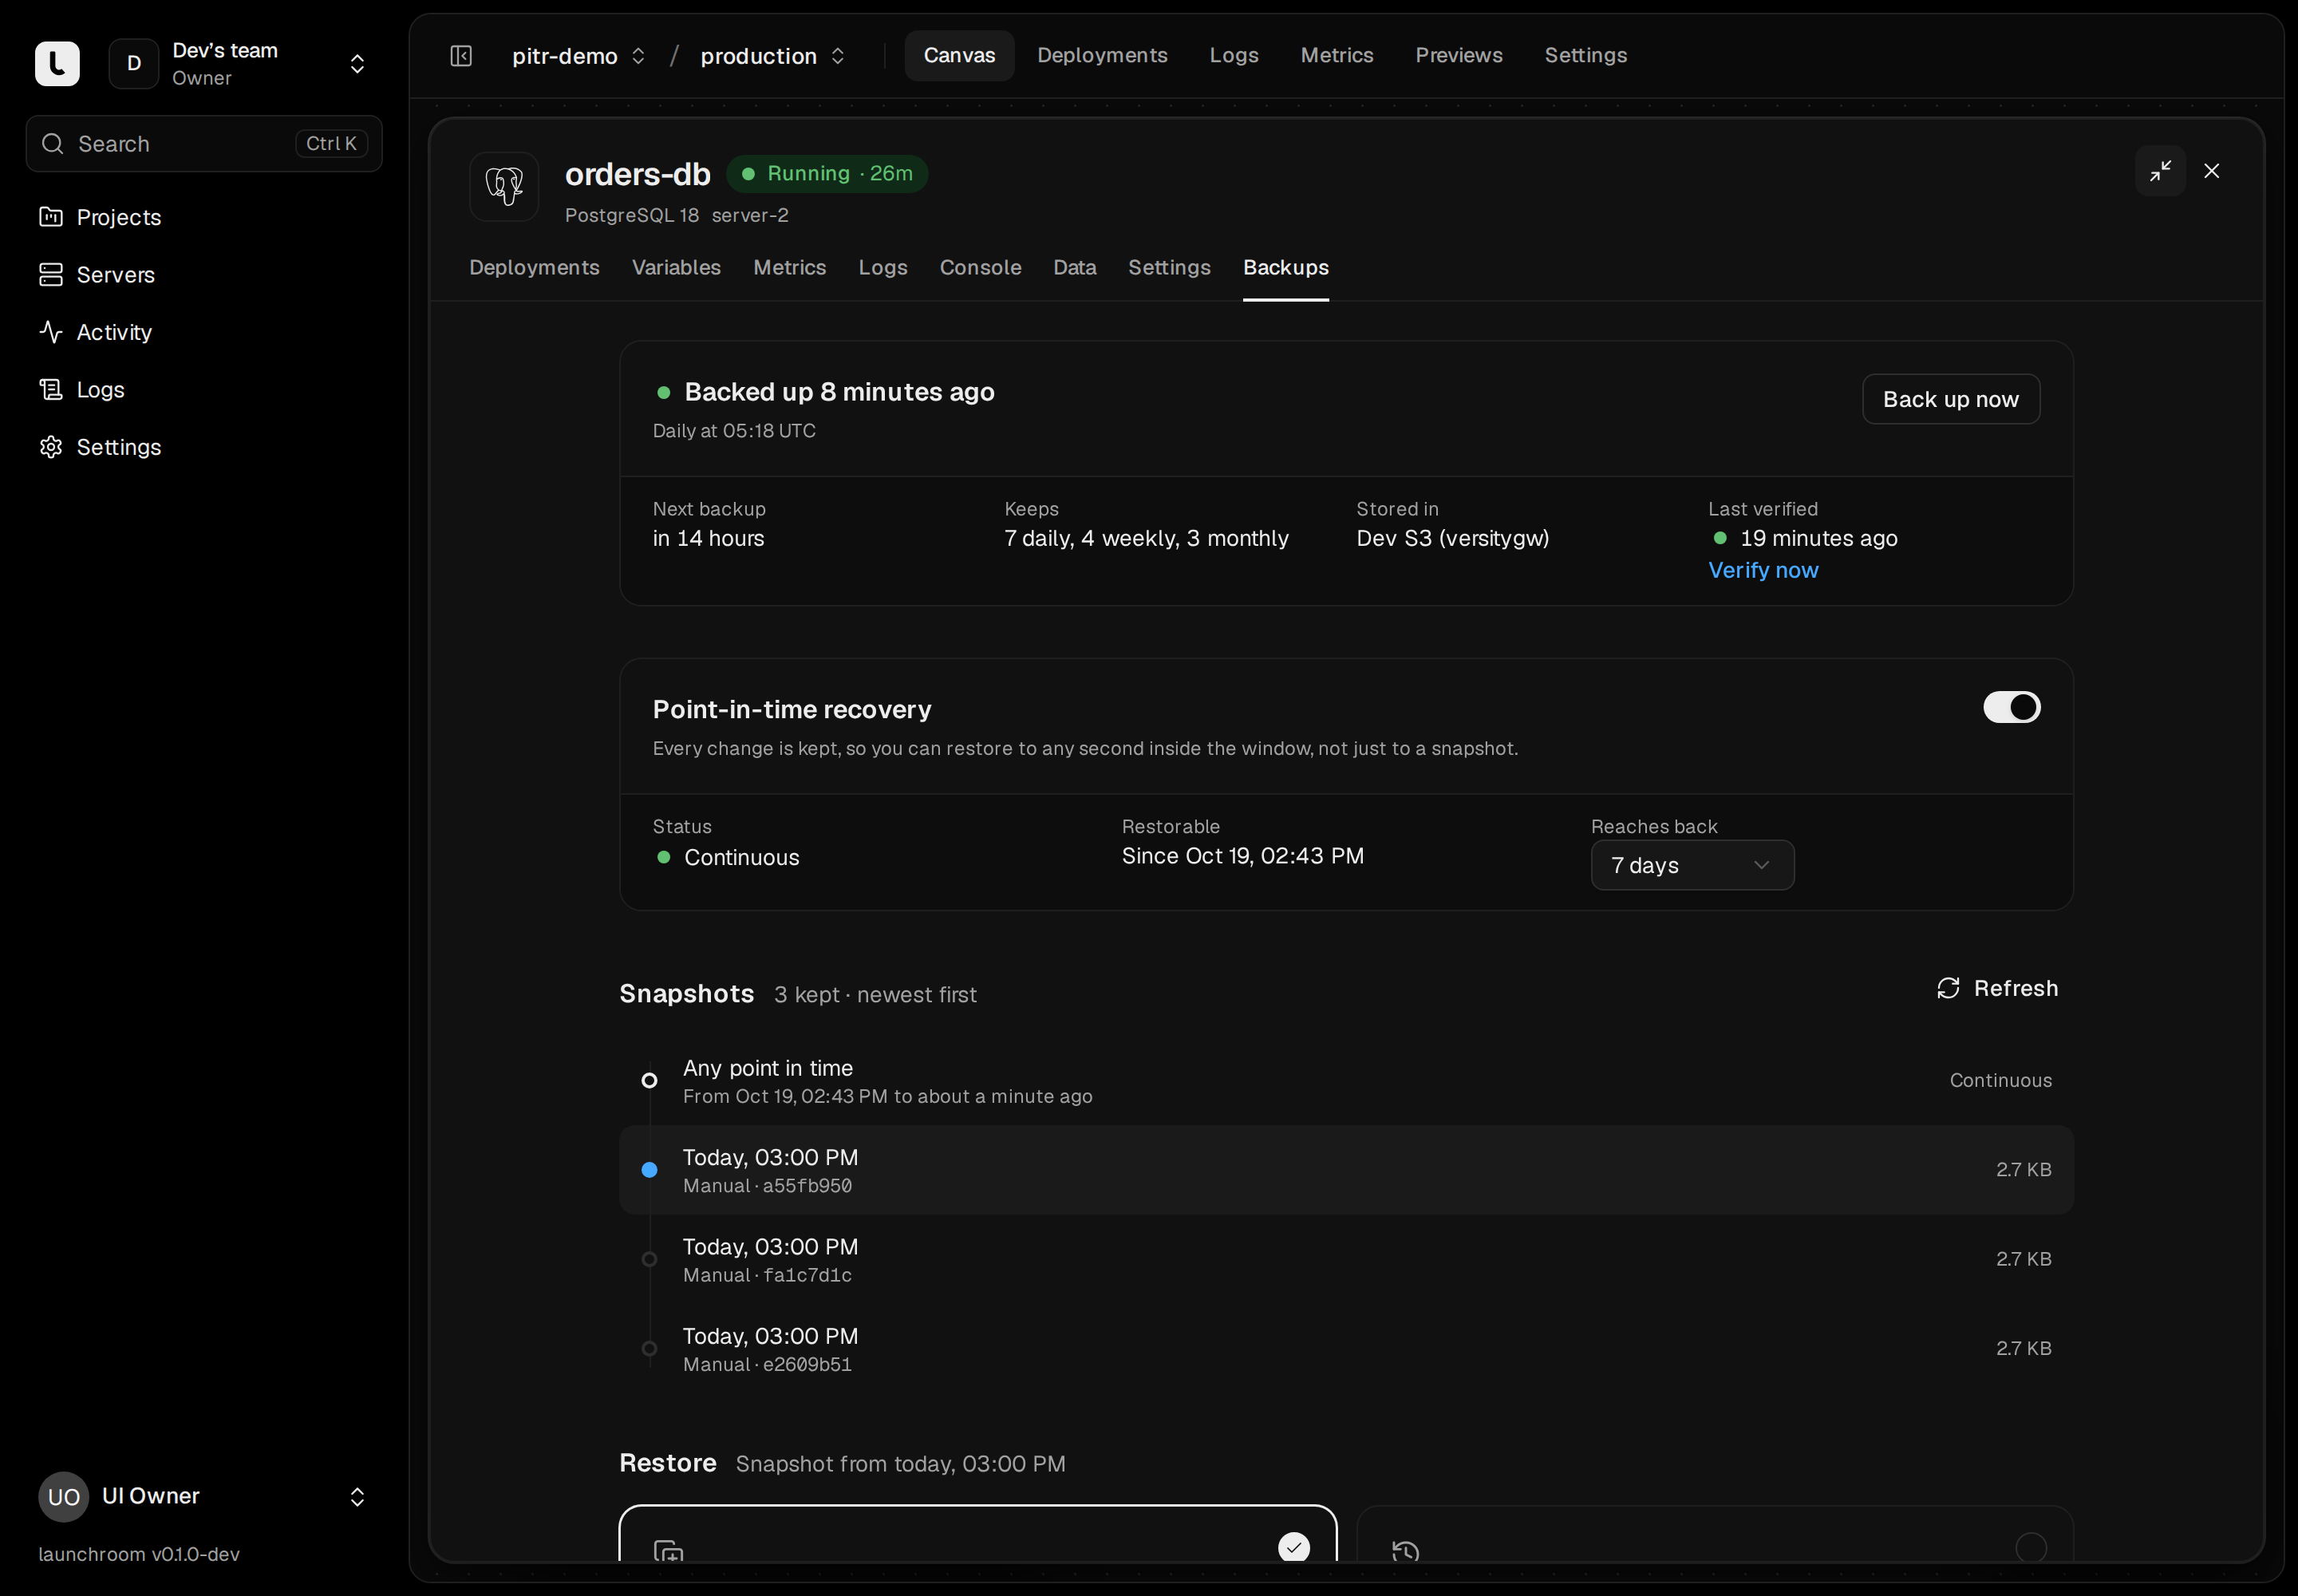This screenshot has height=1596, width=2298.
Task: Open the top Deployments tab
Action: pyautogui.click(x=1102, y=55)
